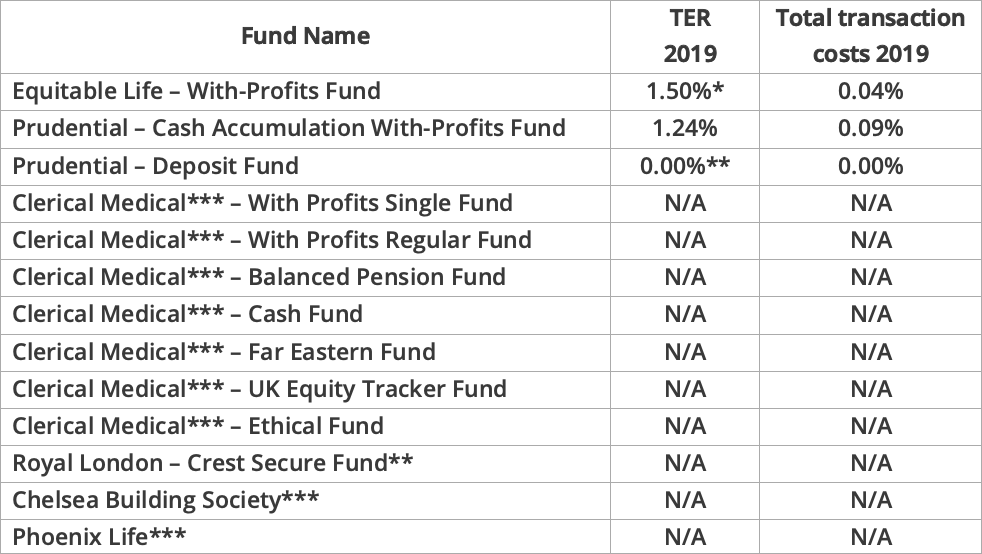
Task: Click the 0.00%** TER value
Action: click(685, 165)
